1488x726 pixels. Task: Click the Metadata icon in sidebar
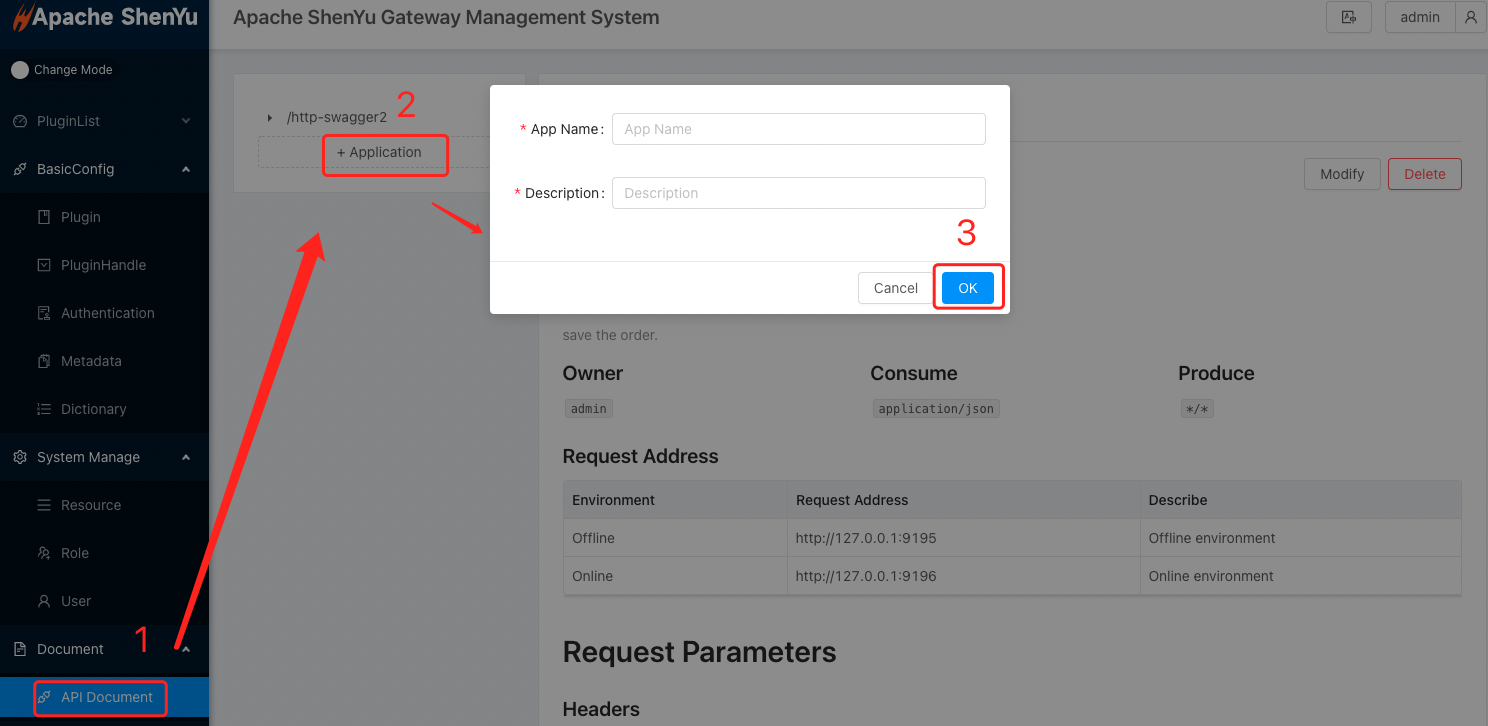point(44,361)
